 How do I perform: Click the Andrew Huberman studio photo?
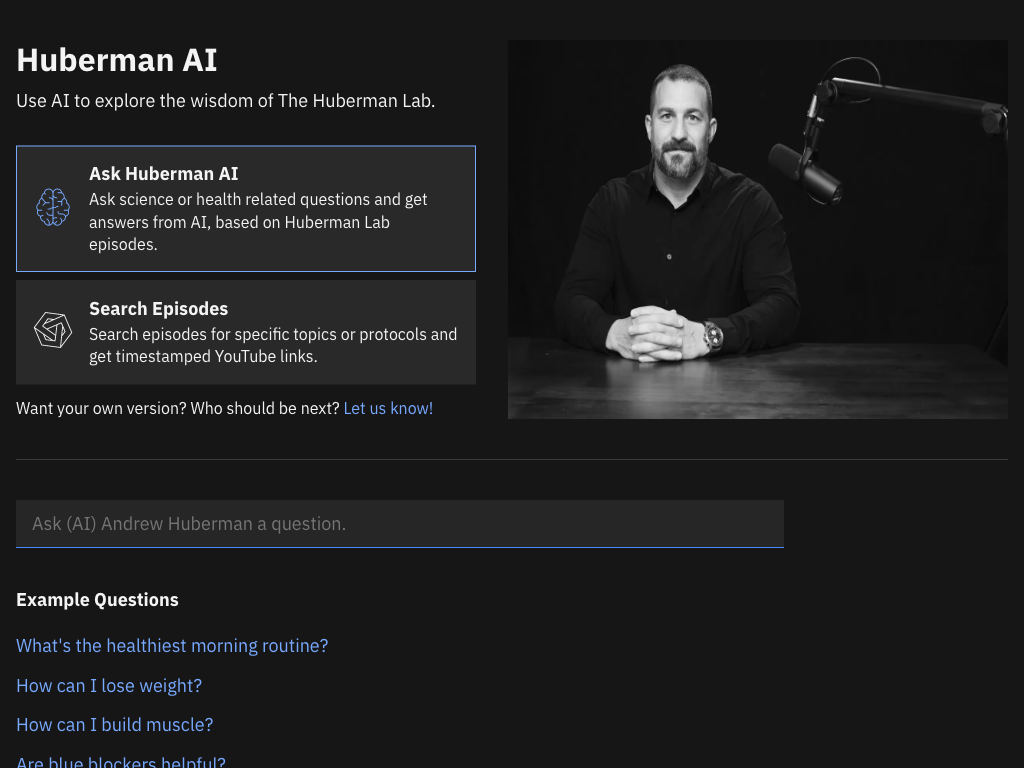coord(758,229)
